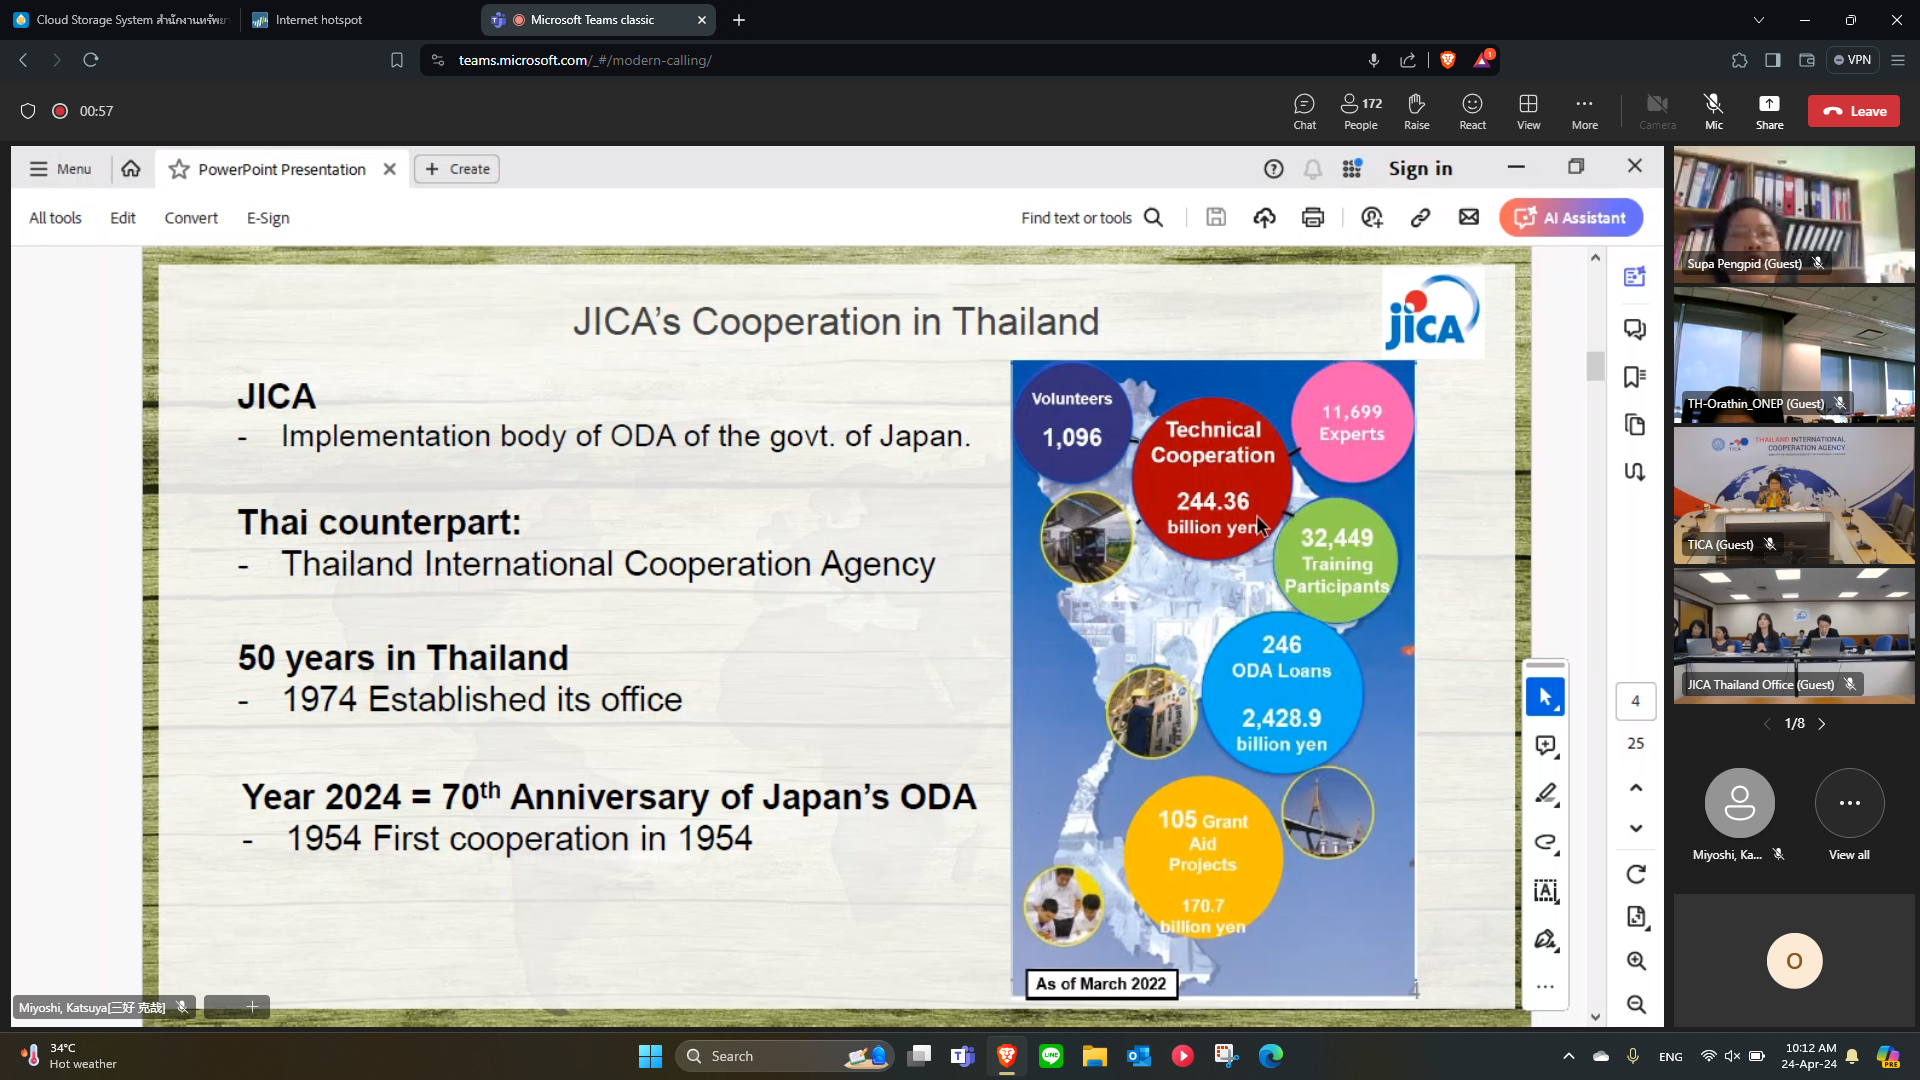Show hidden system tray icons

coord(1568,1056)
